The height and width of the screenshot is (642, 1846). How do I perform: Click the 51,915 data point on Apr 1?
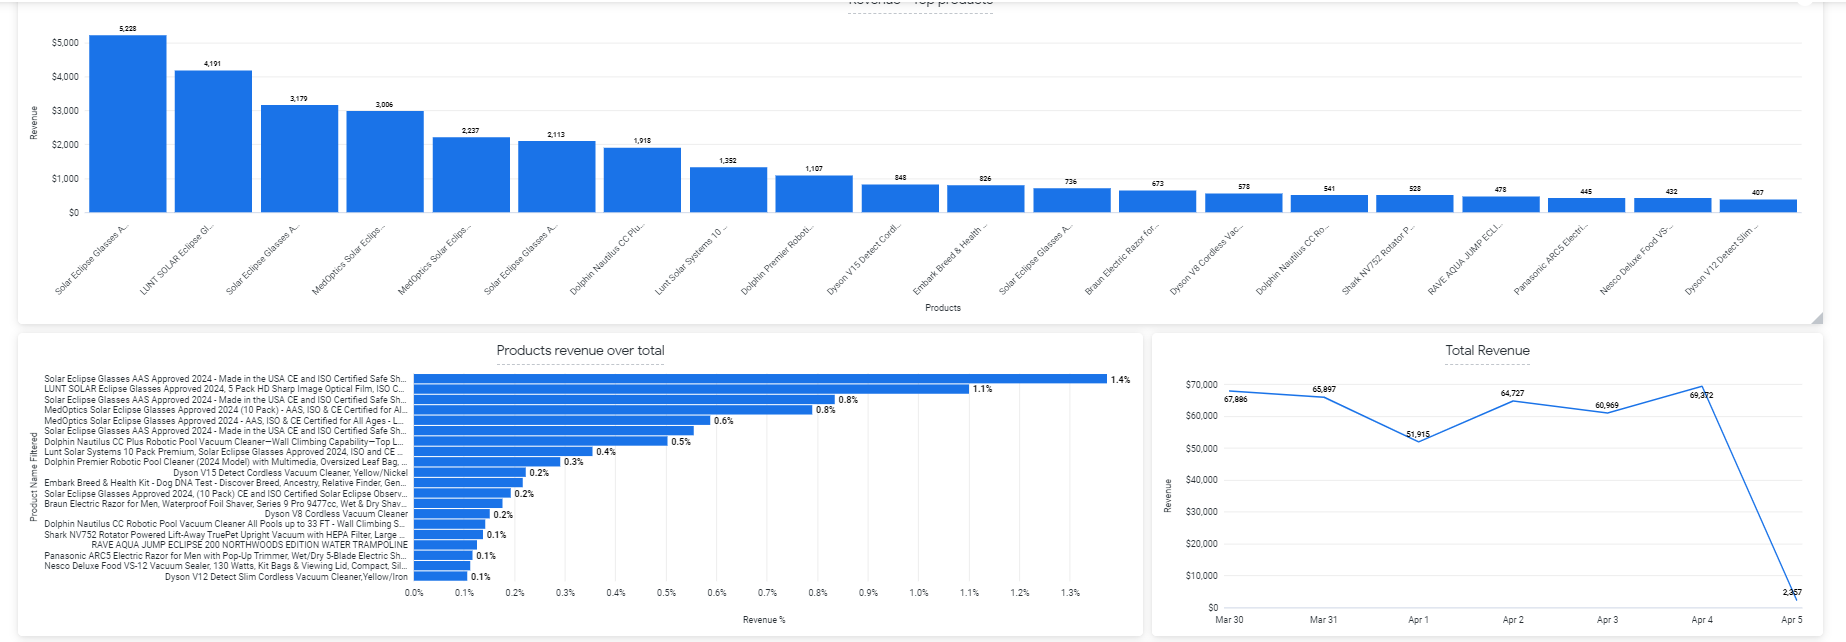pos(1418,441)
